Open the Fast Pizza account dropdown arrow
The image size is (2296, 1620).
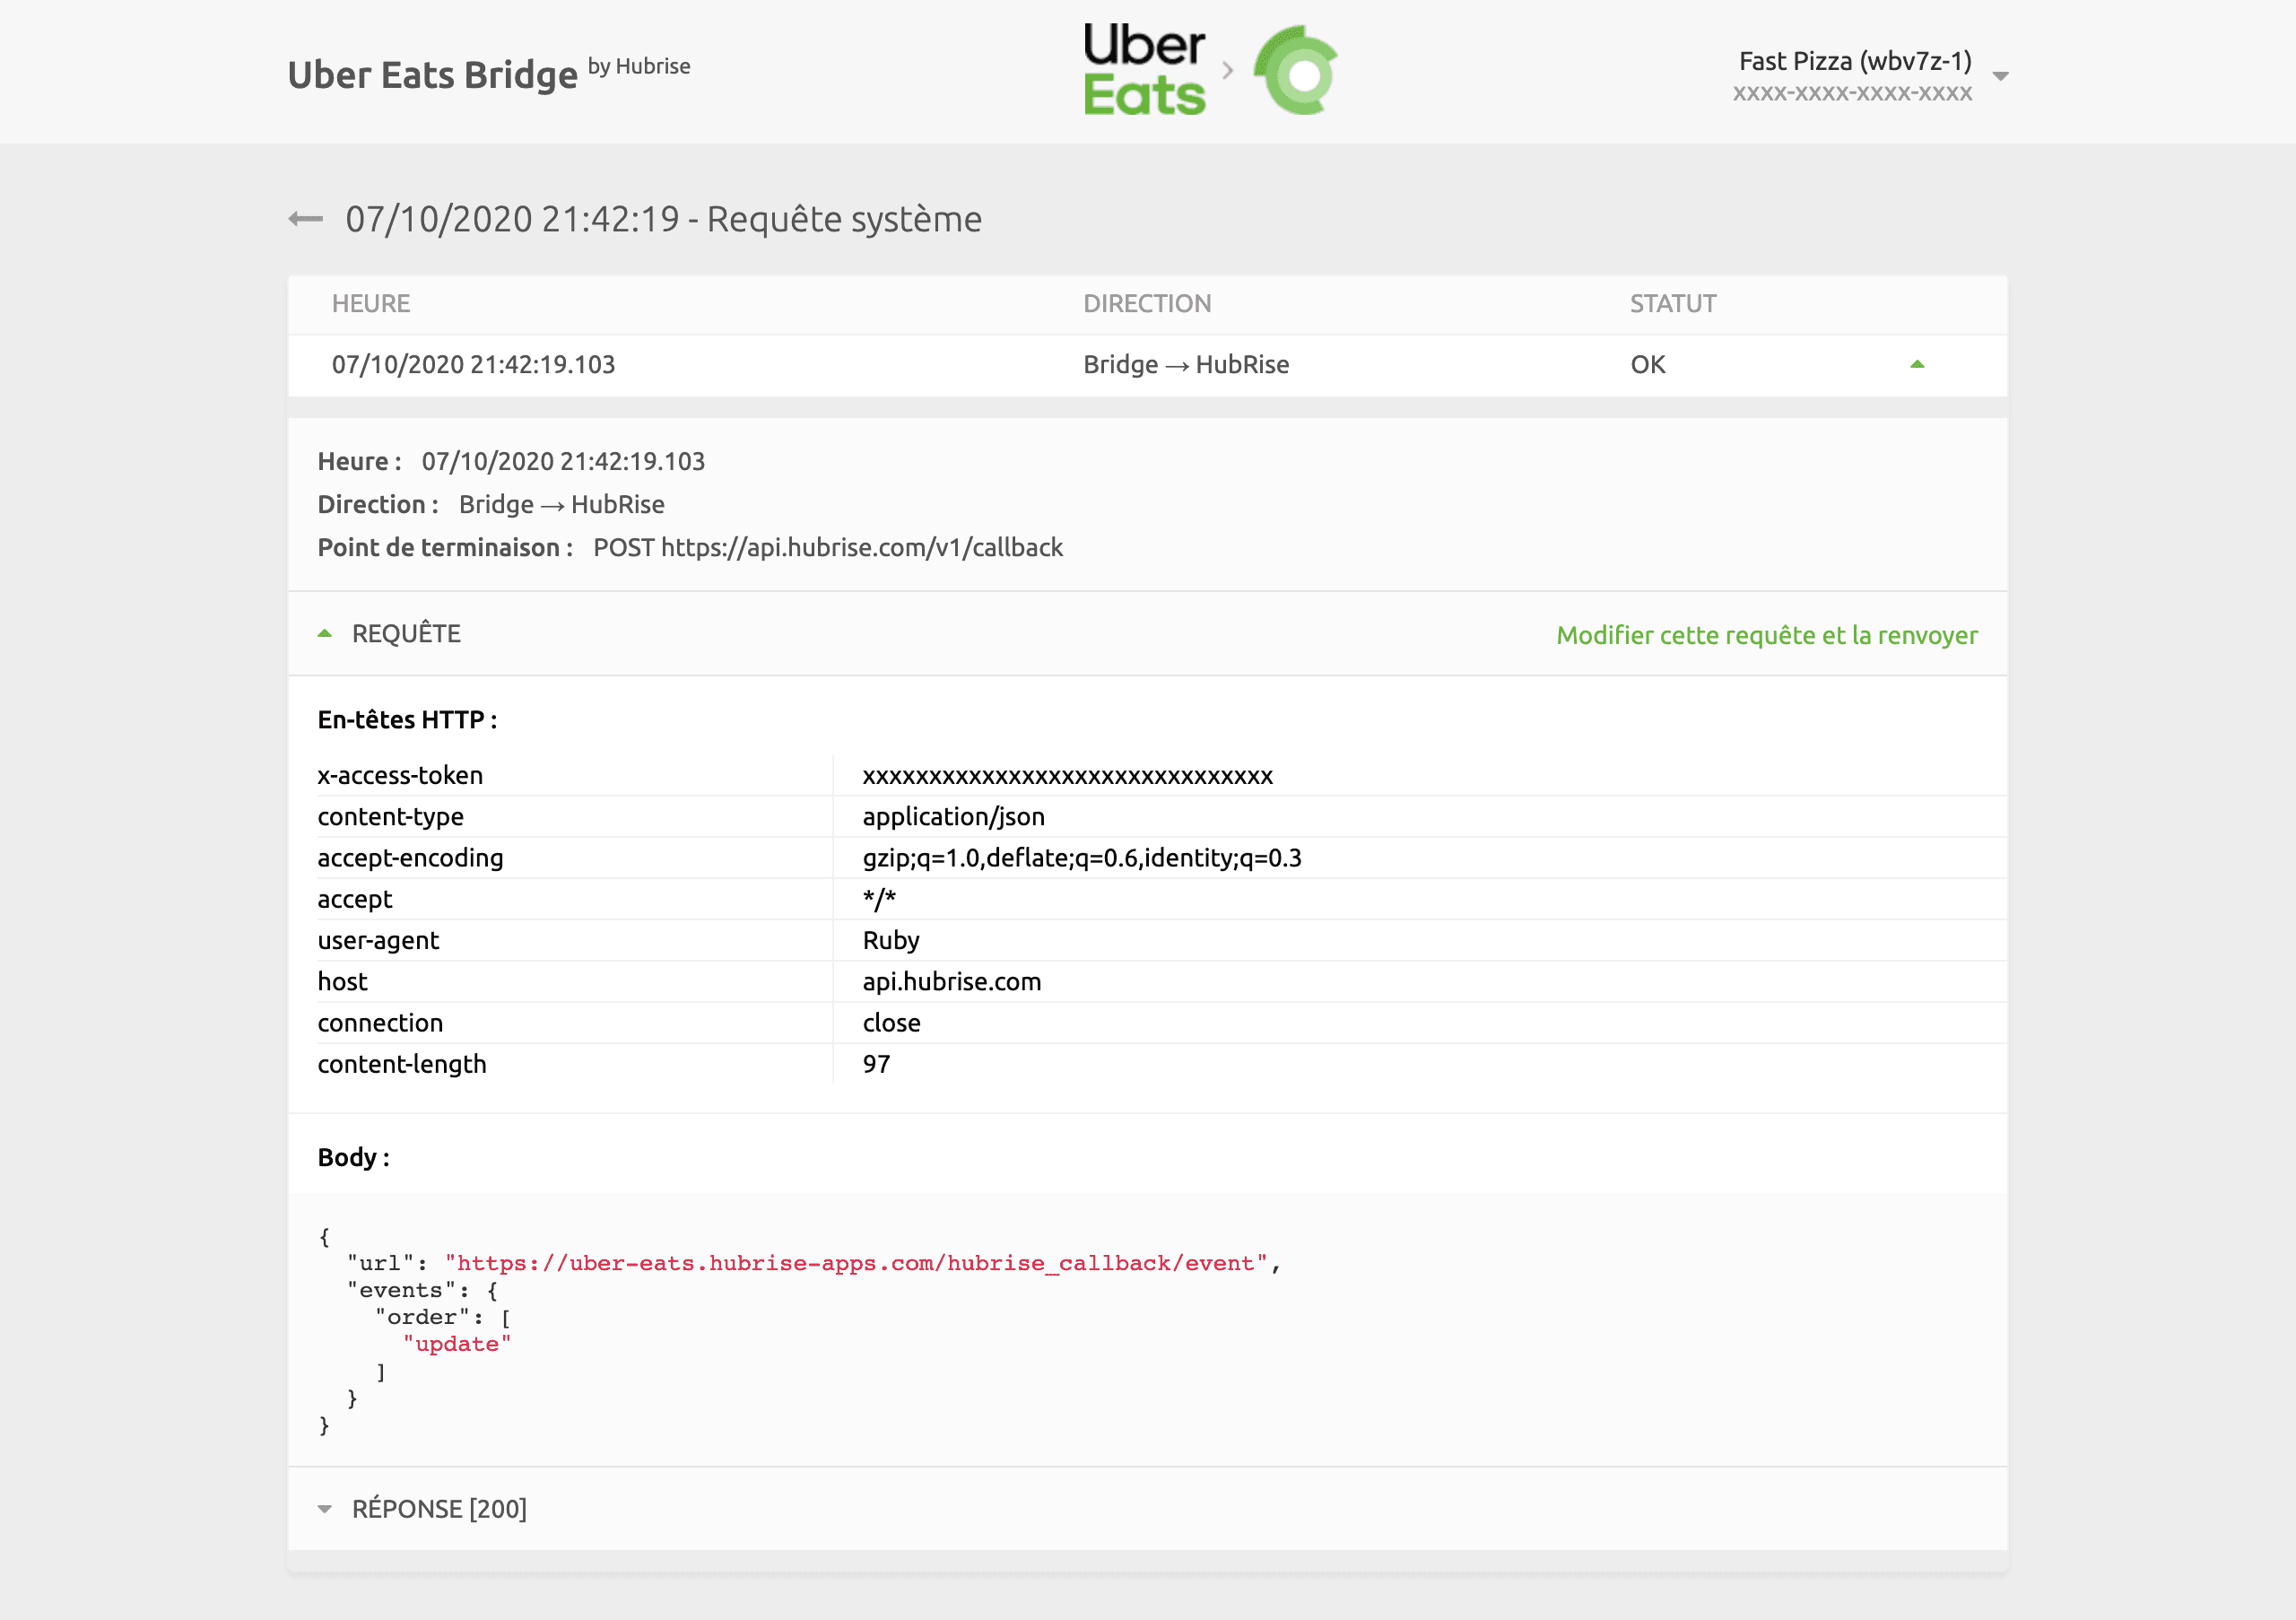pyautogui.click(x=2000, y=76)
